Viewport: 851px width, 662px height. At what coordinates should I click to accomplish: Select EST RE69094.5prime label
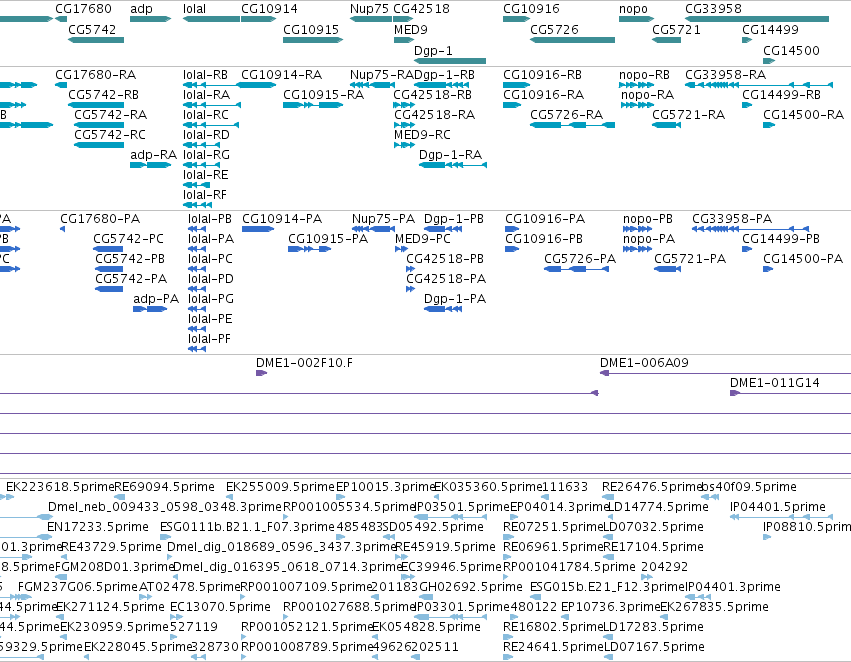point(164,487)
